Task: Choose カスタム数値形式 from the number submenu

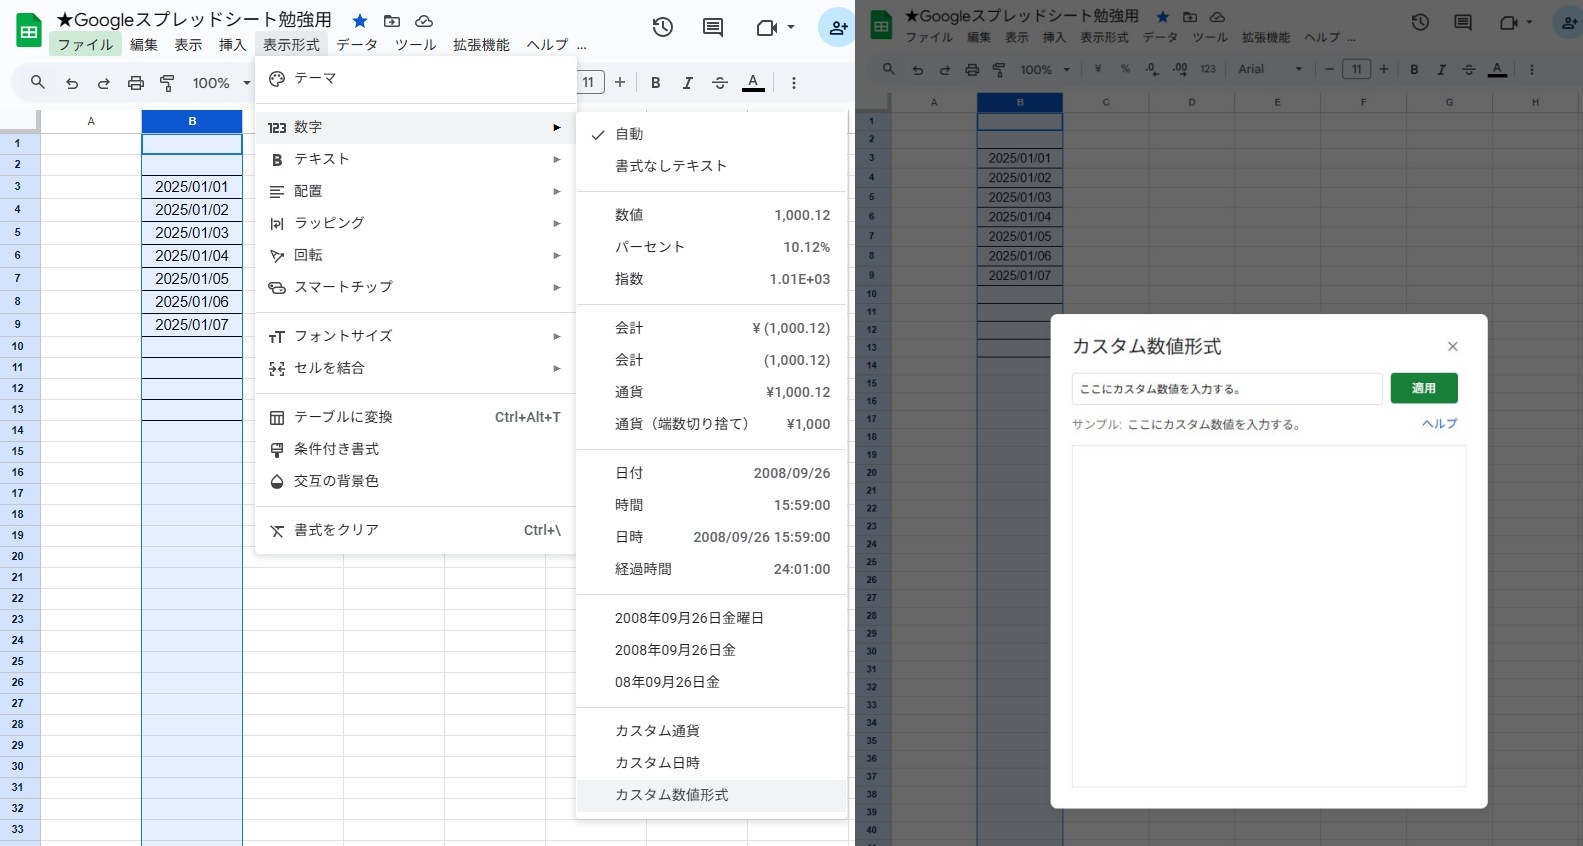Action: (x=671, y=795)
